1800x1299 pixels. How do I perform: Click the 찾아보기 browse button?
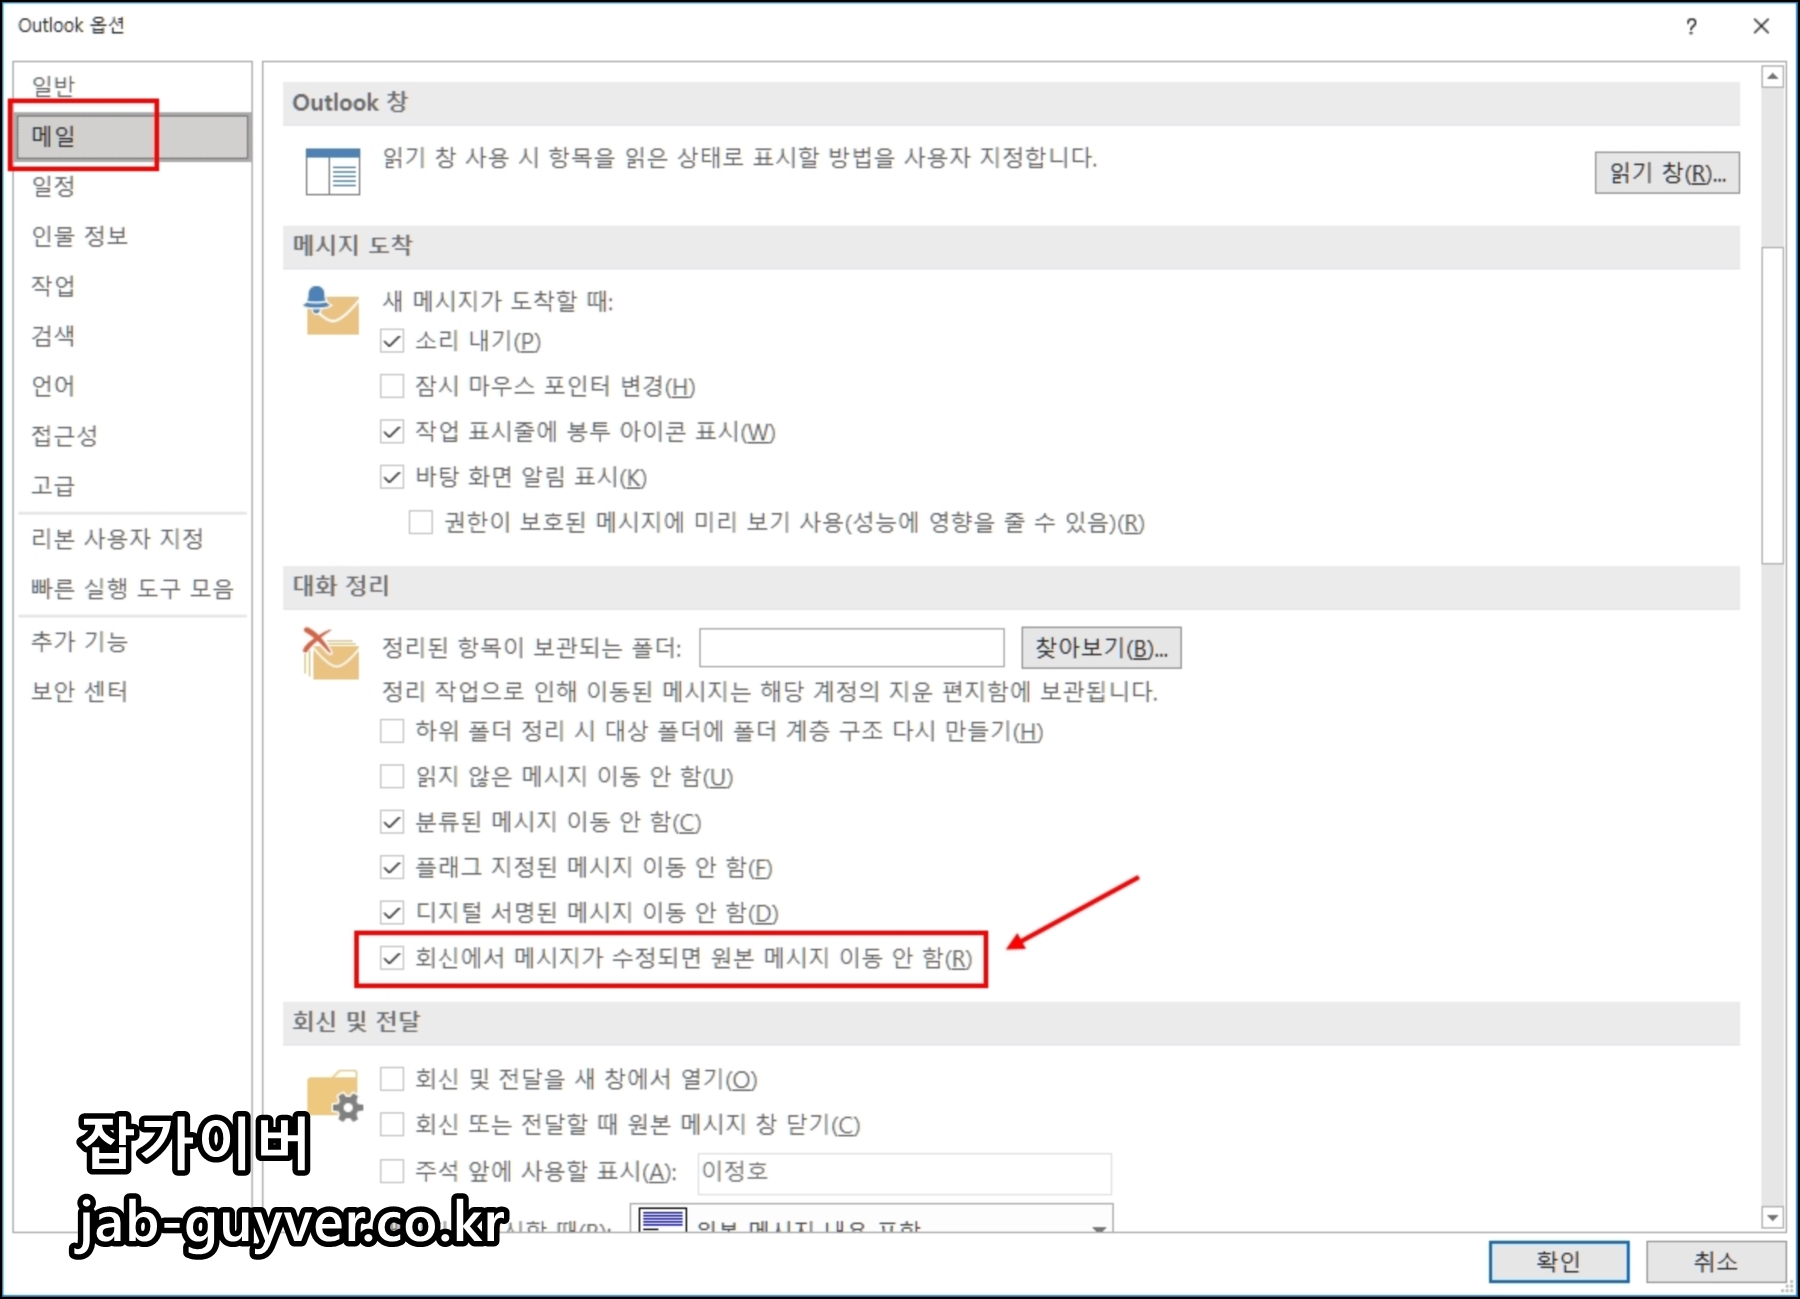tap(1101, 648)
